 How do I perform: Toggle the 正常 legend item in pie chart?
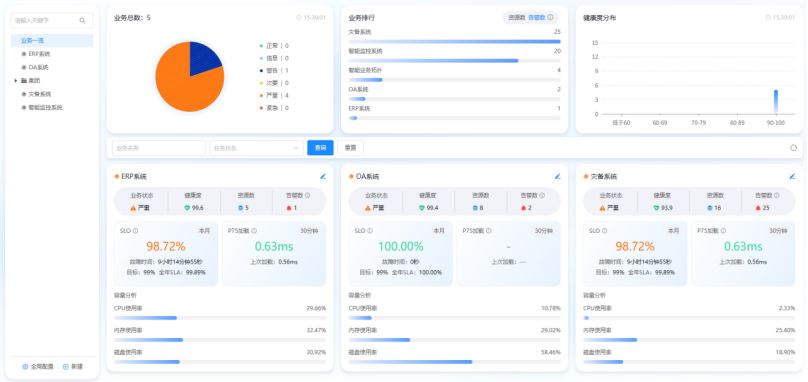(274, 46)
